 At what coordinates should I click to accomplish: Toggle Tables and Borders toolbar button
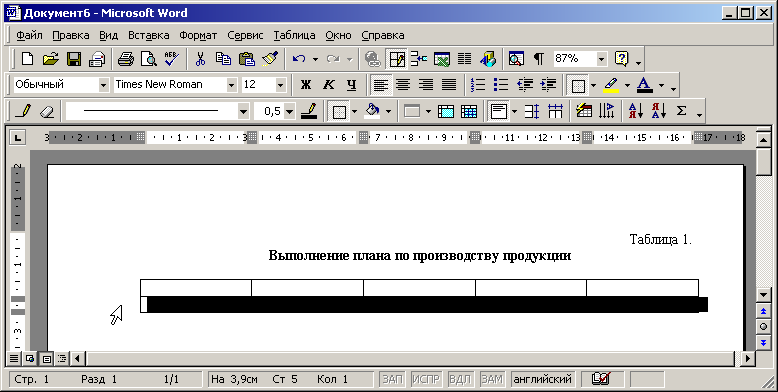coord(396,60)
